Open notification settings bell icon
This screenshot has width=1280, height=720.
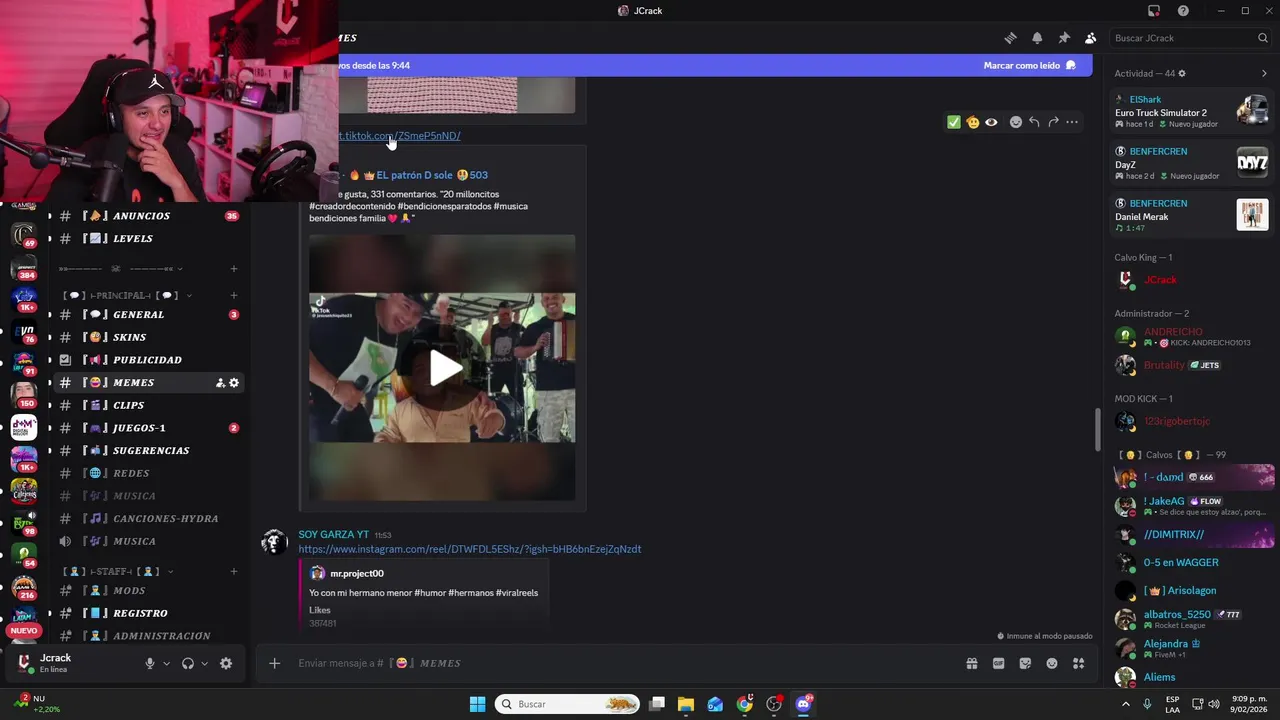1037,38
